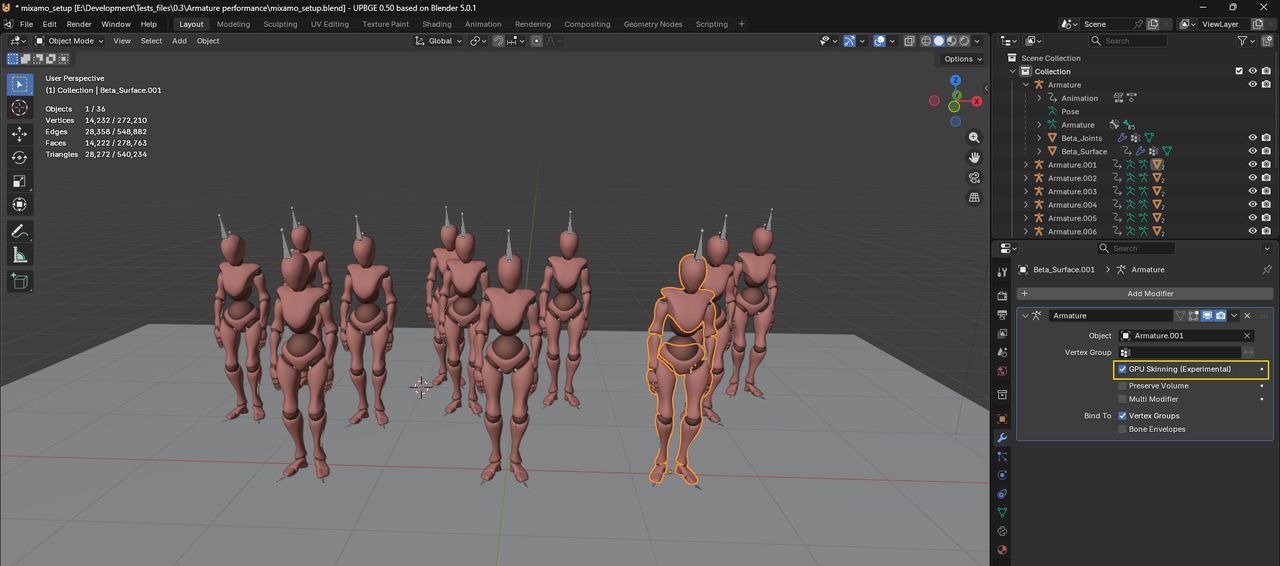Screen dimensions: 1280x566
Task: Select the Move tool in left toolbar
Action: pyautogui.click(x=20, y=133)
